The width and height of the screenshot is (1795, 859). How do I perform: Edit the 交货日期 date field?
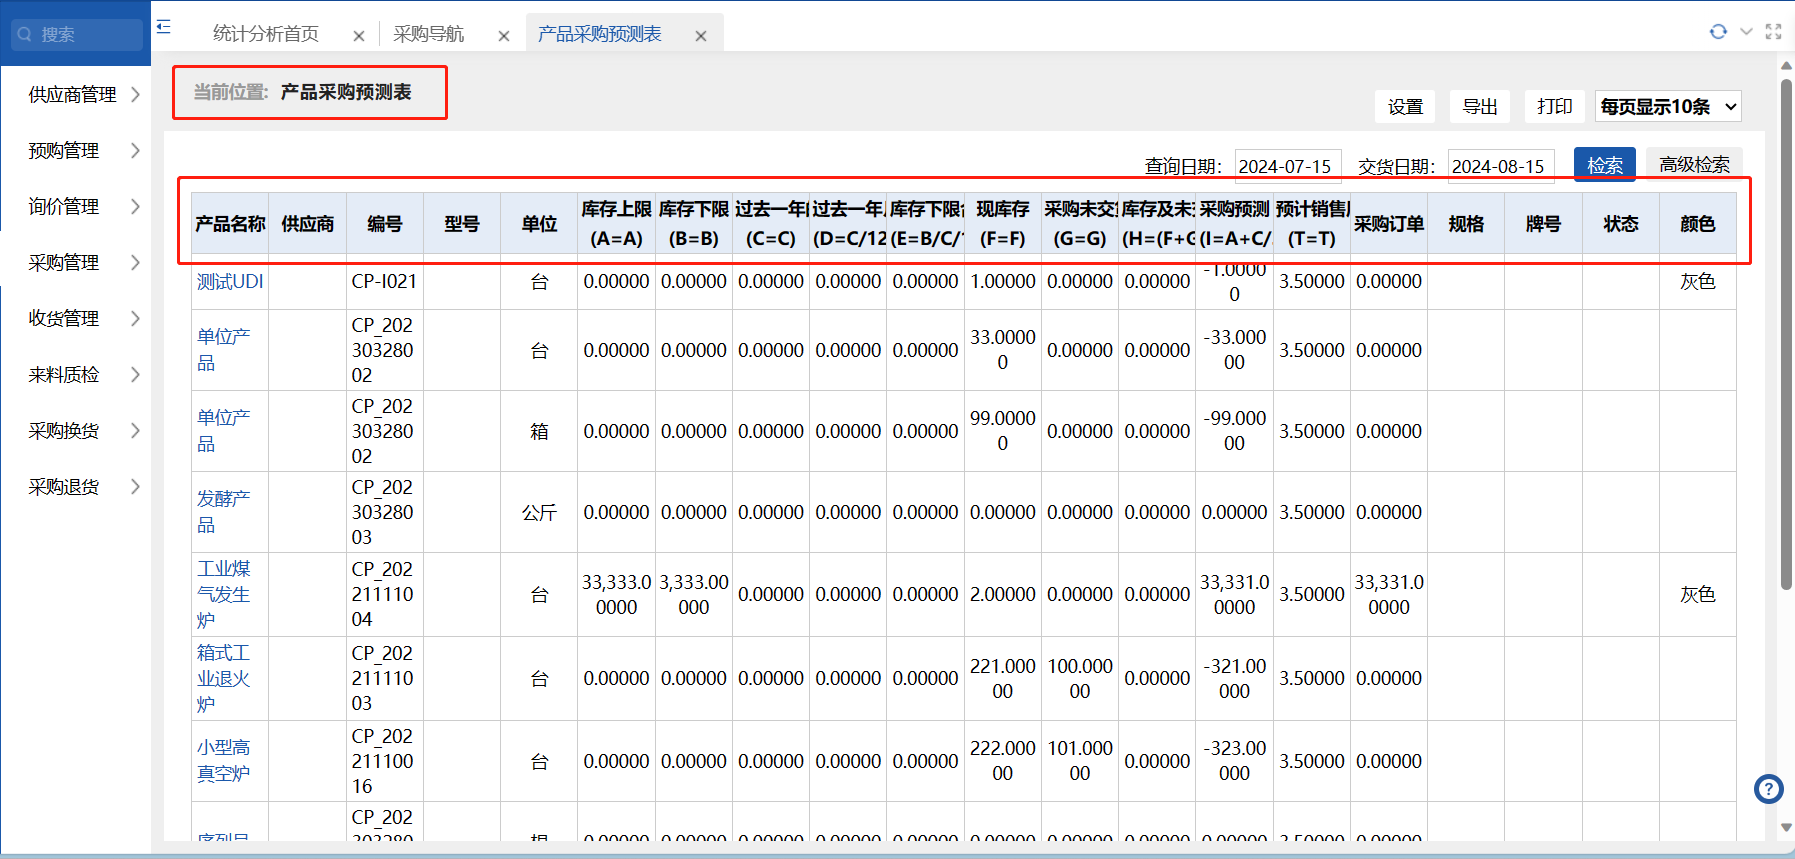(1501, 166)
